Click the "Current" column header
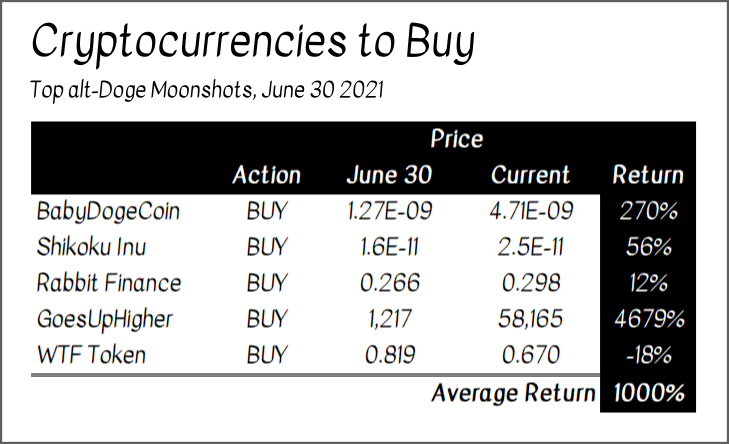 531,175
